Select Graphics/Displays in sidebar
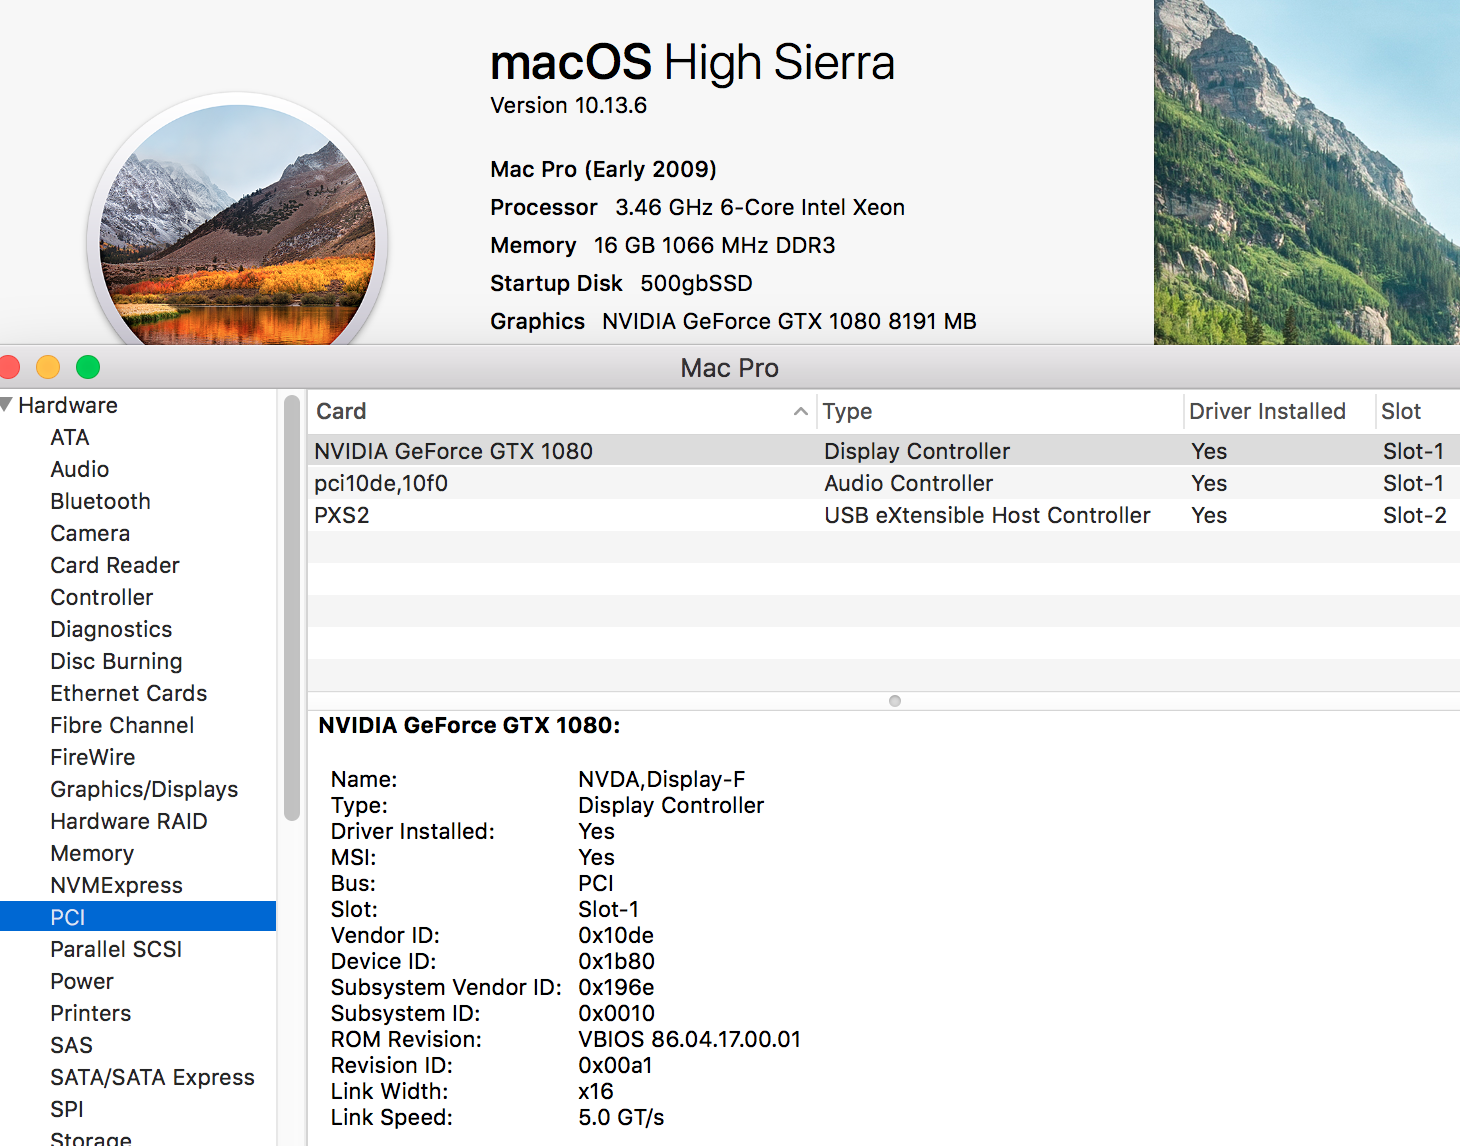This screenshot has width=1460, height=1146. coord(145,789)
